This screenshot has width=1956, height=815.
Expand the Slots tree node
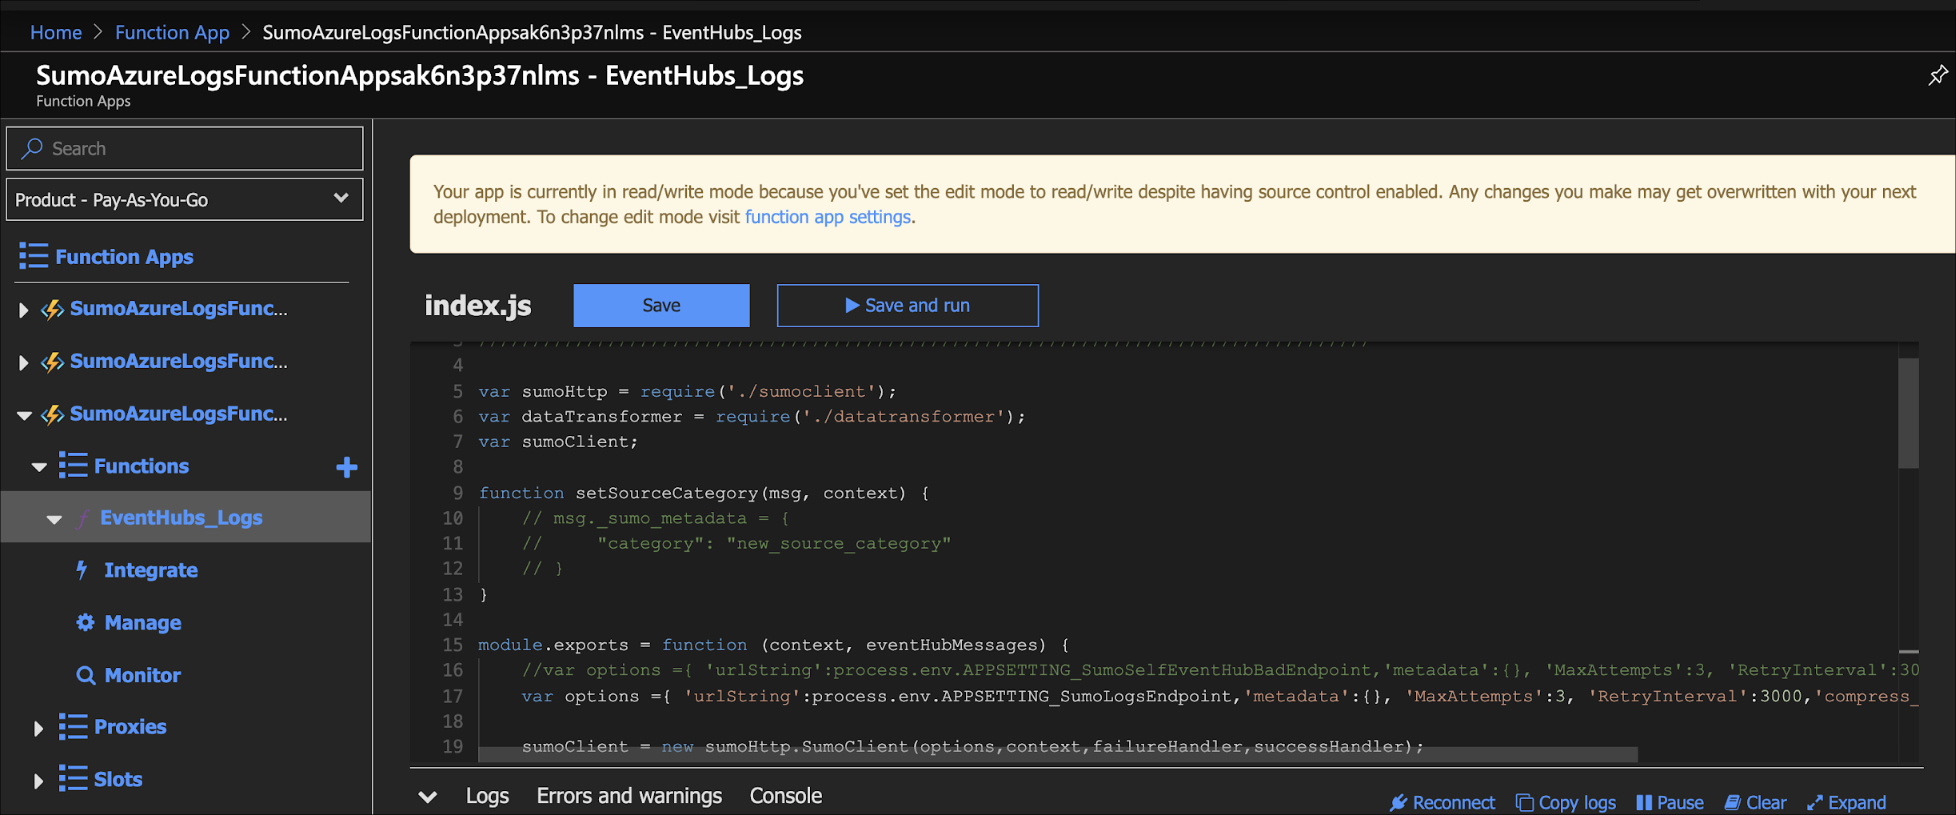click(x=38, y=780)
